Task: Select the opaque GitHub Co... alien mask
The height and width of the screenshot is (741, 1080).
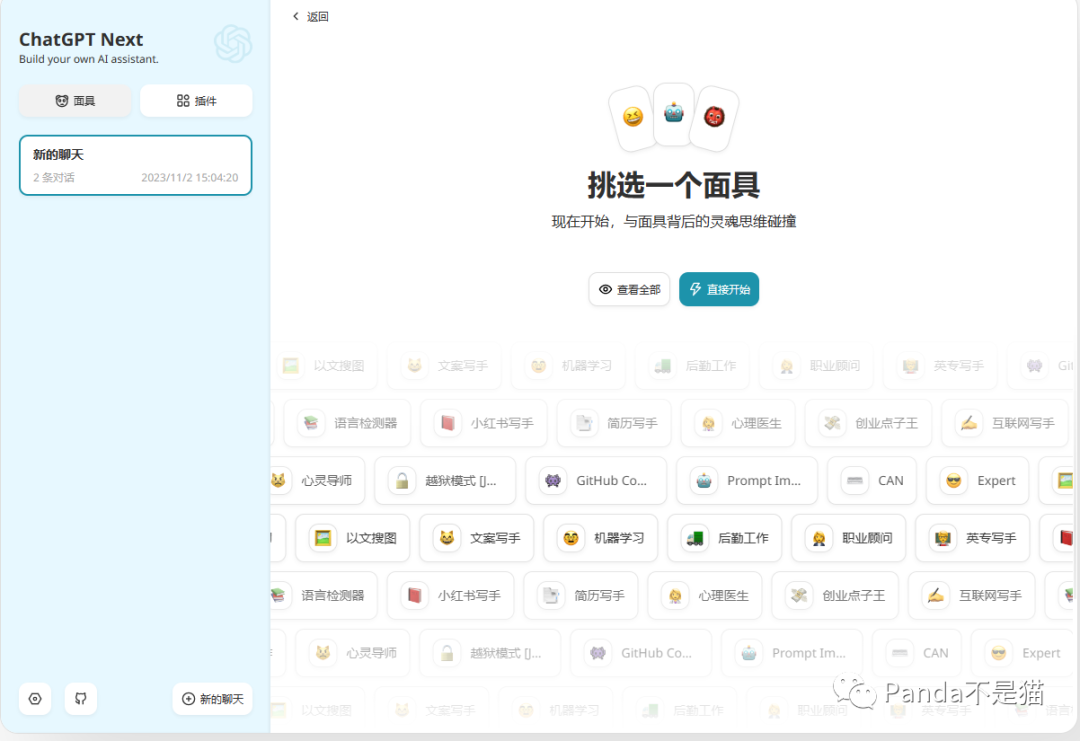Action: [596, 481]
